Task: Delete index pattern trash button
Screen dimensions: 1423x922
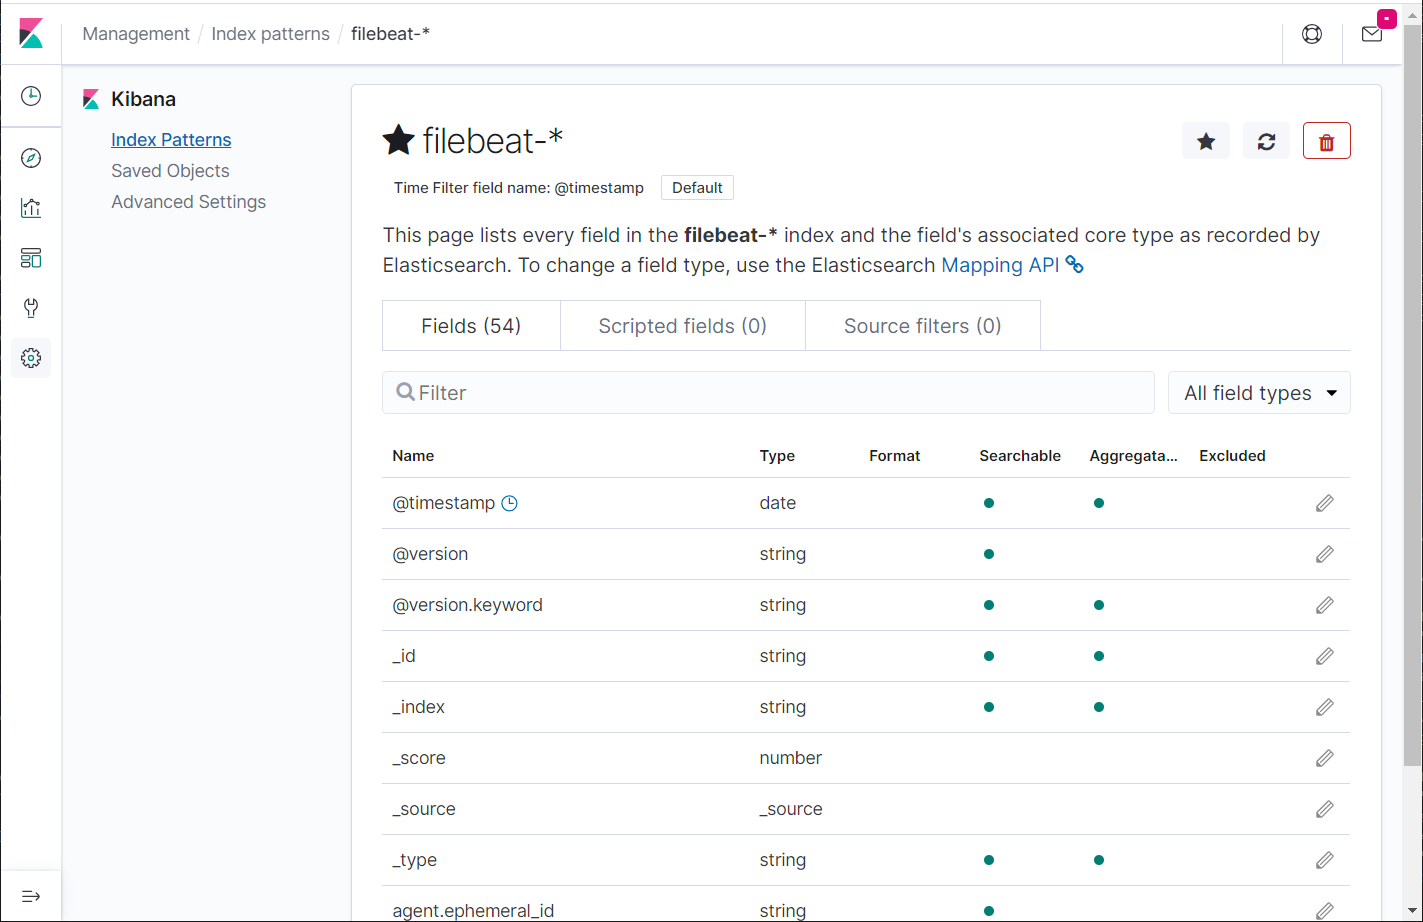Action: [1327, 141]
